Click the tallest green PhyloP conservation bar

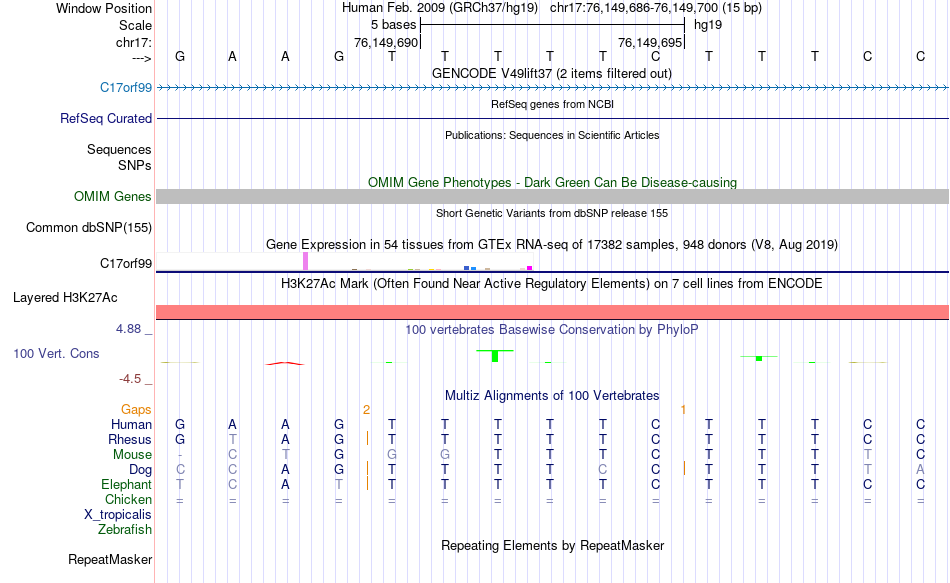[495, 356]
